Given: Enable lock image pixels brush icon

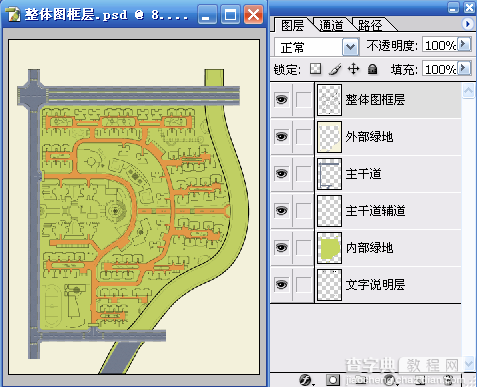Looking at the screenshot, I should [x=335, y=69].
